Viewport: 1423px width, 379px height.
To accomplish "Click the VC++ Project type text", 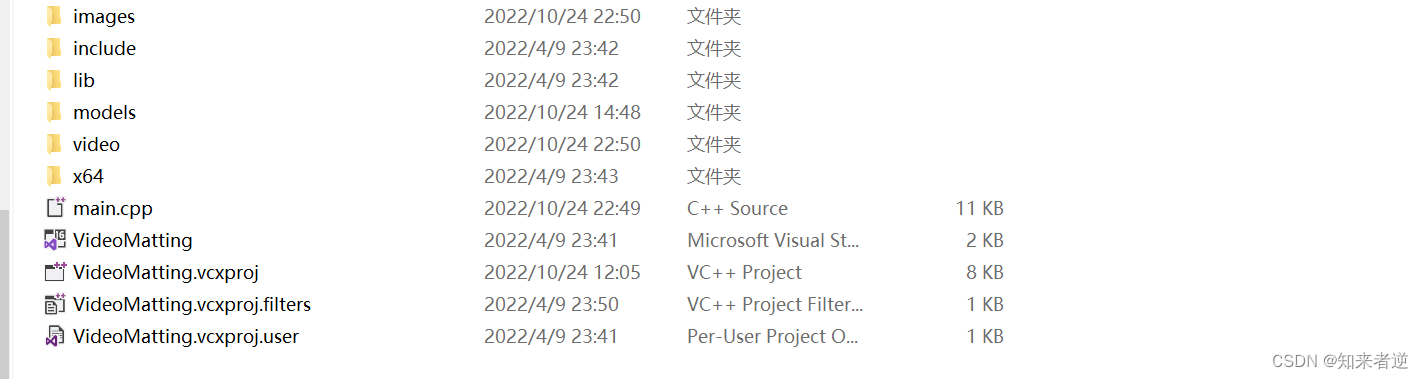I will click(x=744, y=273).
